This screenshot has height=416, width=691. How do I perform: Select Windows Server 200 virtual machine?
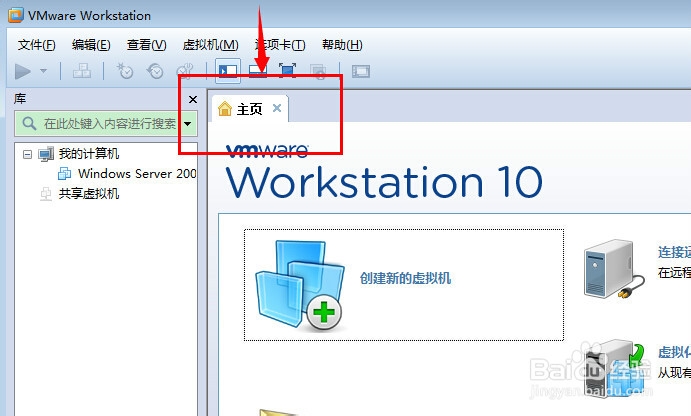coord(137,174)
